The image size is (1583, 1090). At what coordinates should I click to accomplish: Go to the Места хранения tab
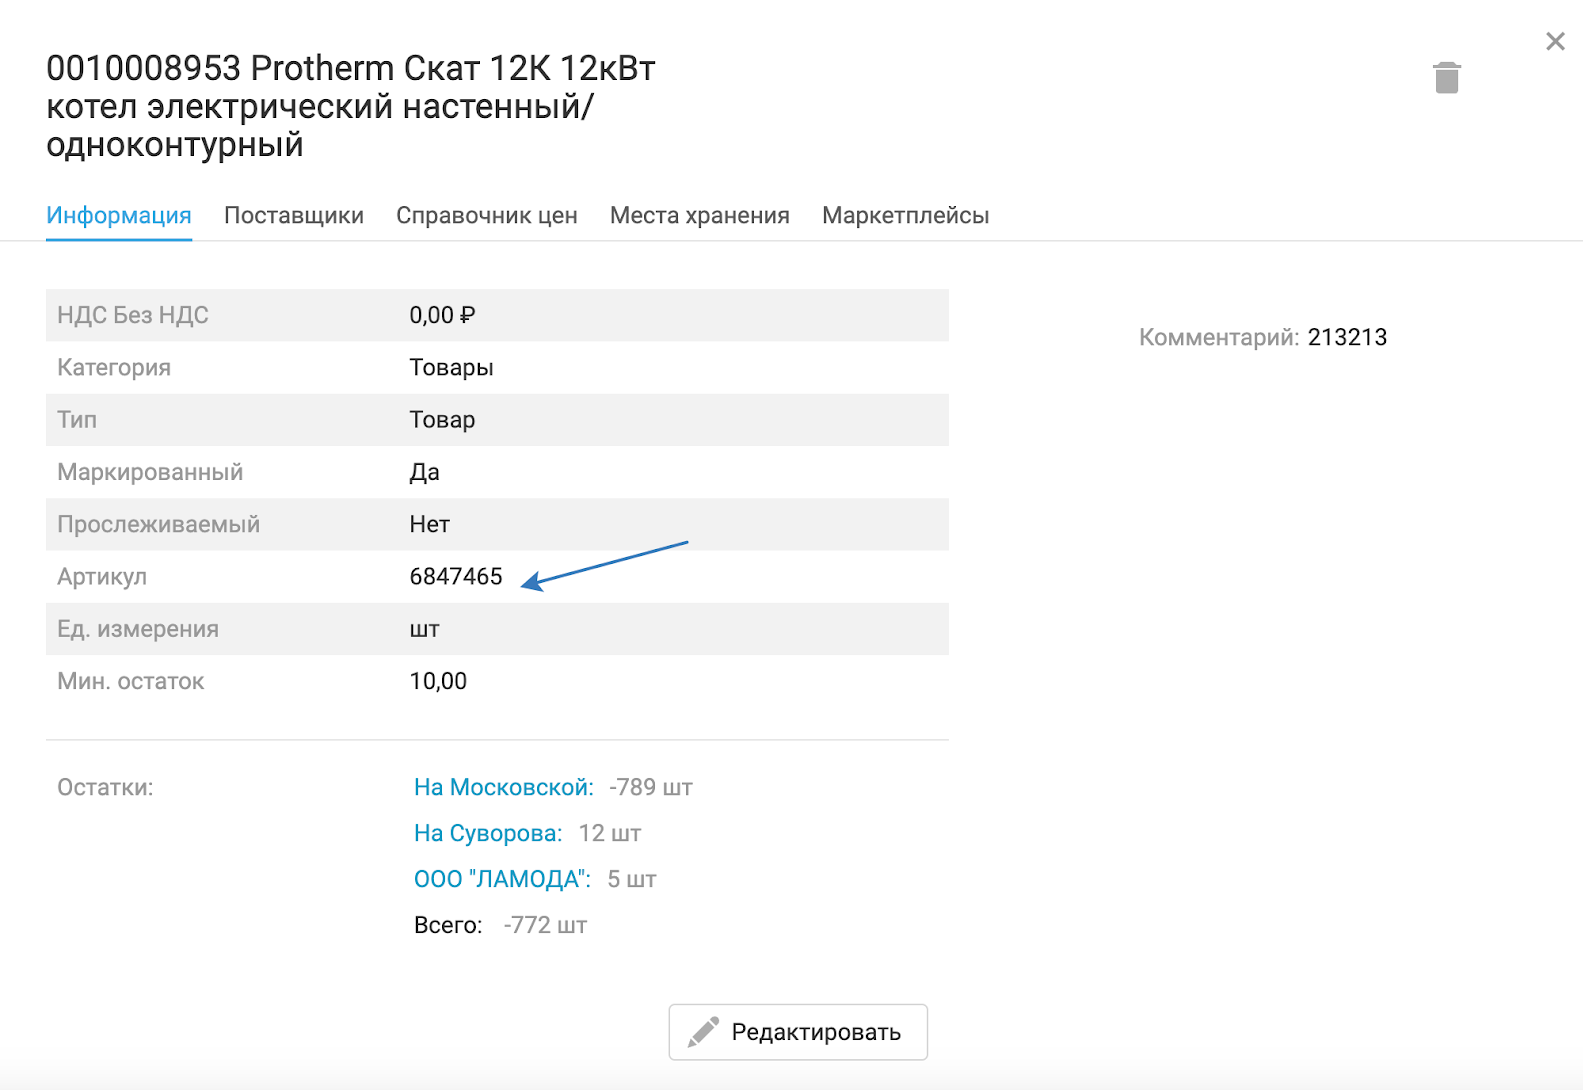point(700,215)
